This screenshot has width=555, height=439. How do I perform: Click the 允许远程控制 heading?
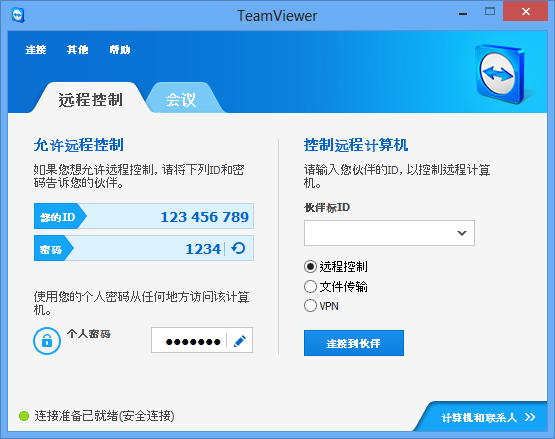78,145
